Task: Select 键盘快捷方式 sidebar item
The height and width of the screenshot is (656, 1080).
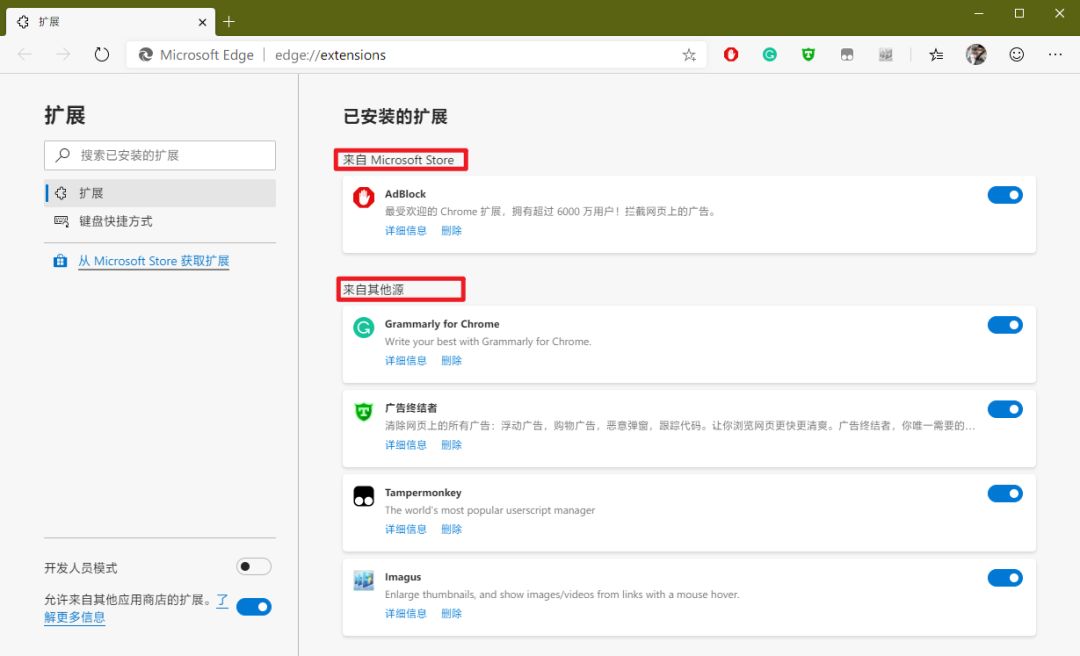Action: (x=160, y=221)
